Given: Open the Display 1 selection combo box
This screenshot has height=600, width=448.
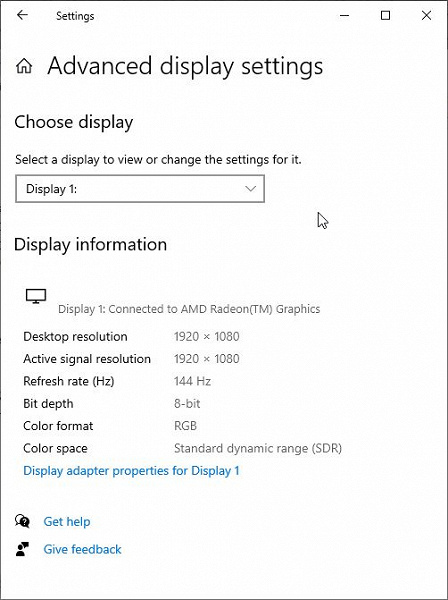Looking at the screenshot, I should click(140, 189).
